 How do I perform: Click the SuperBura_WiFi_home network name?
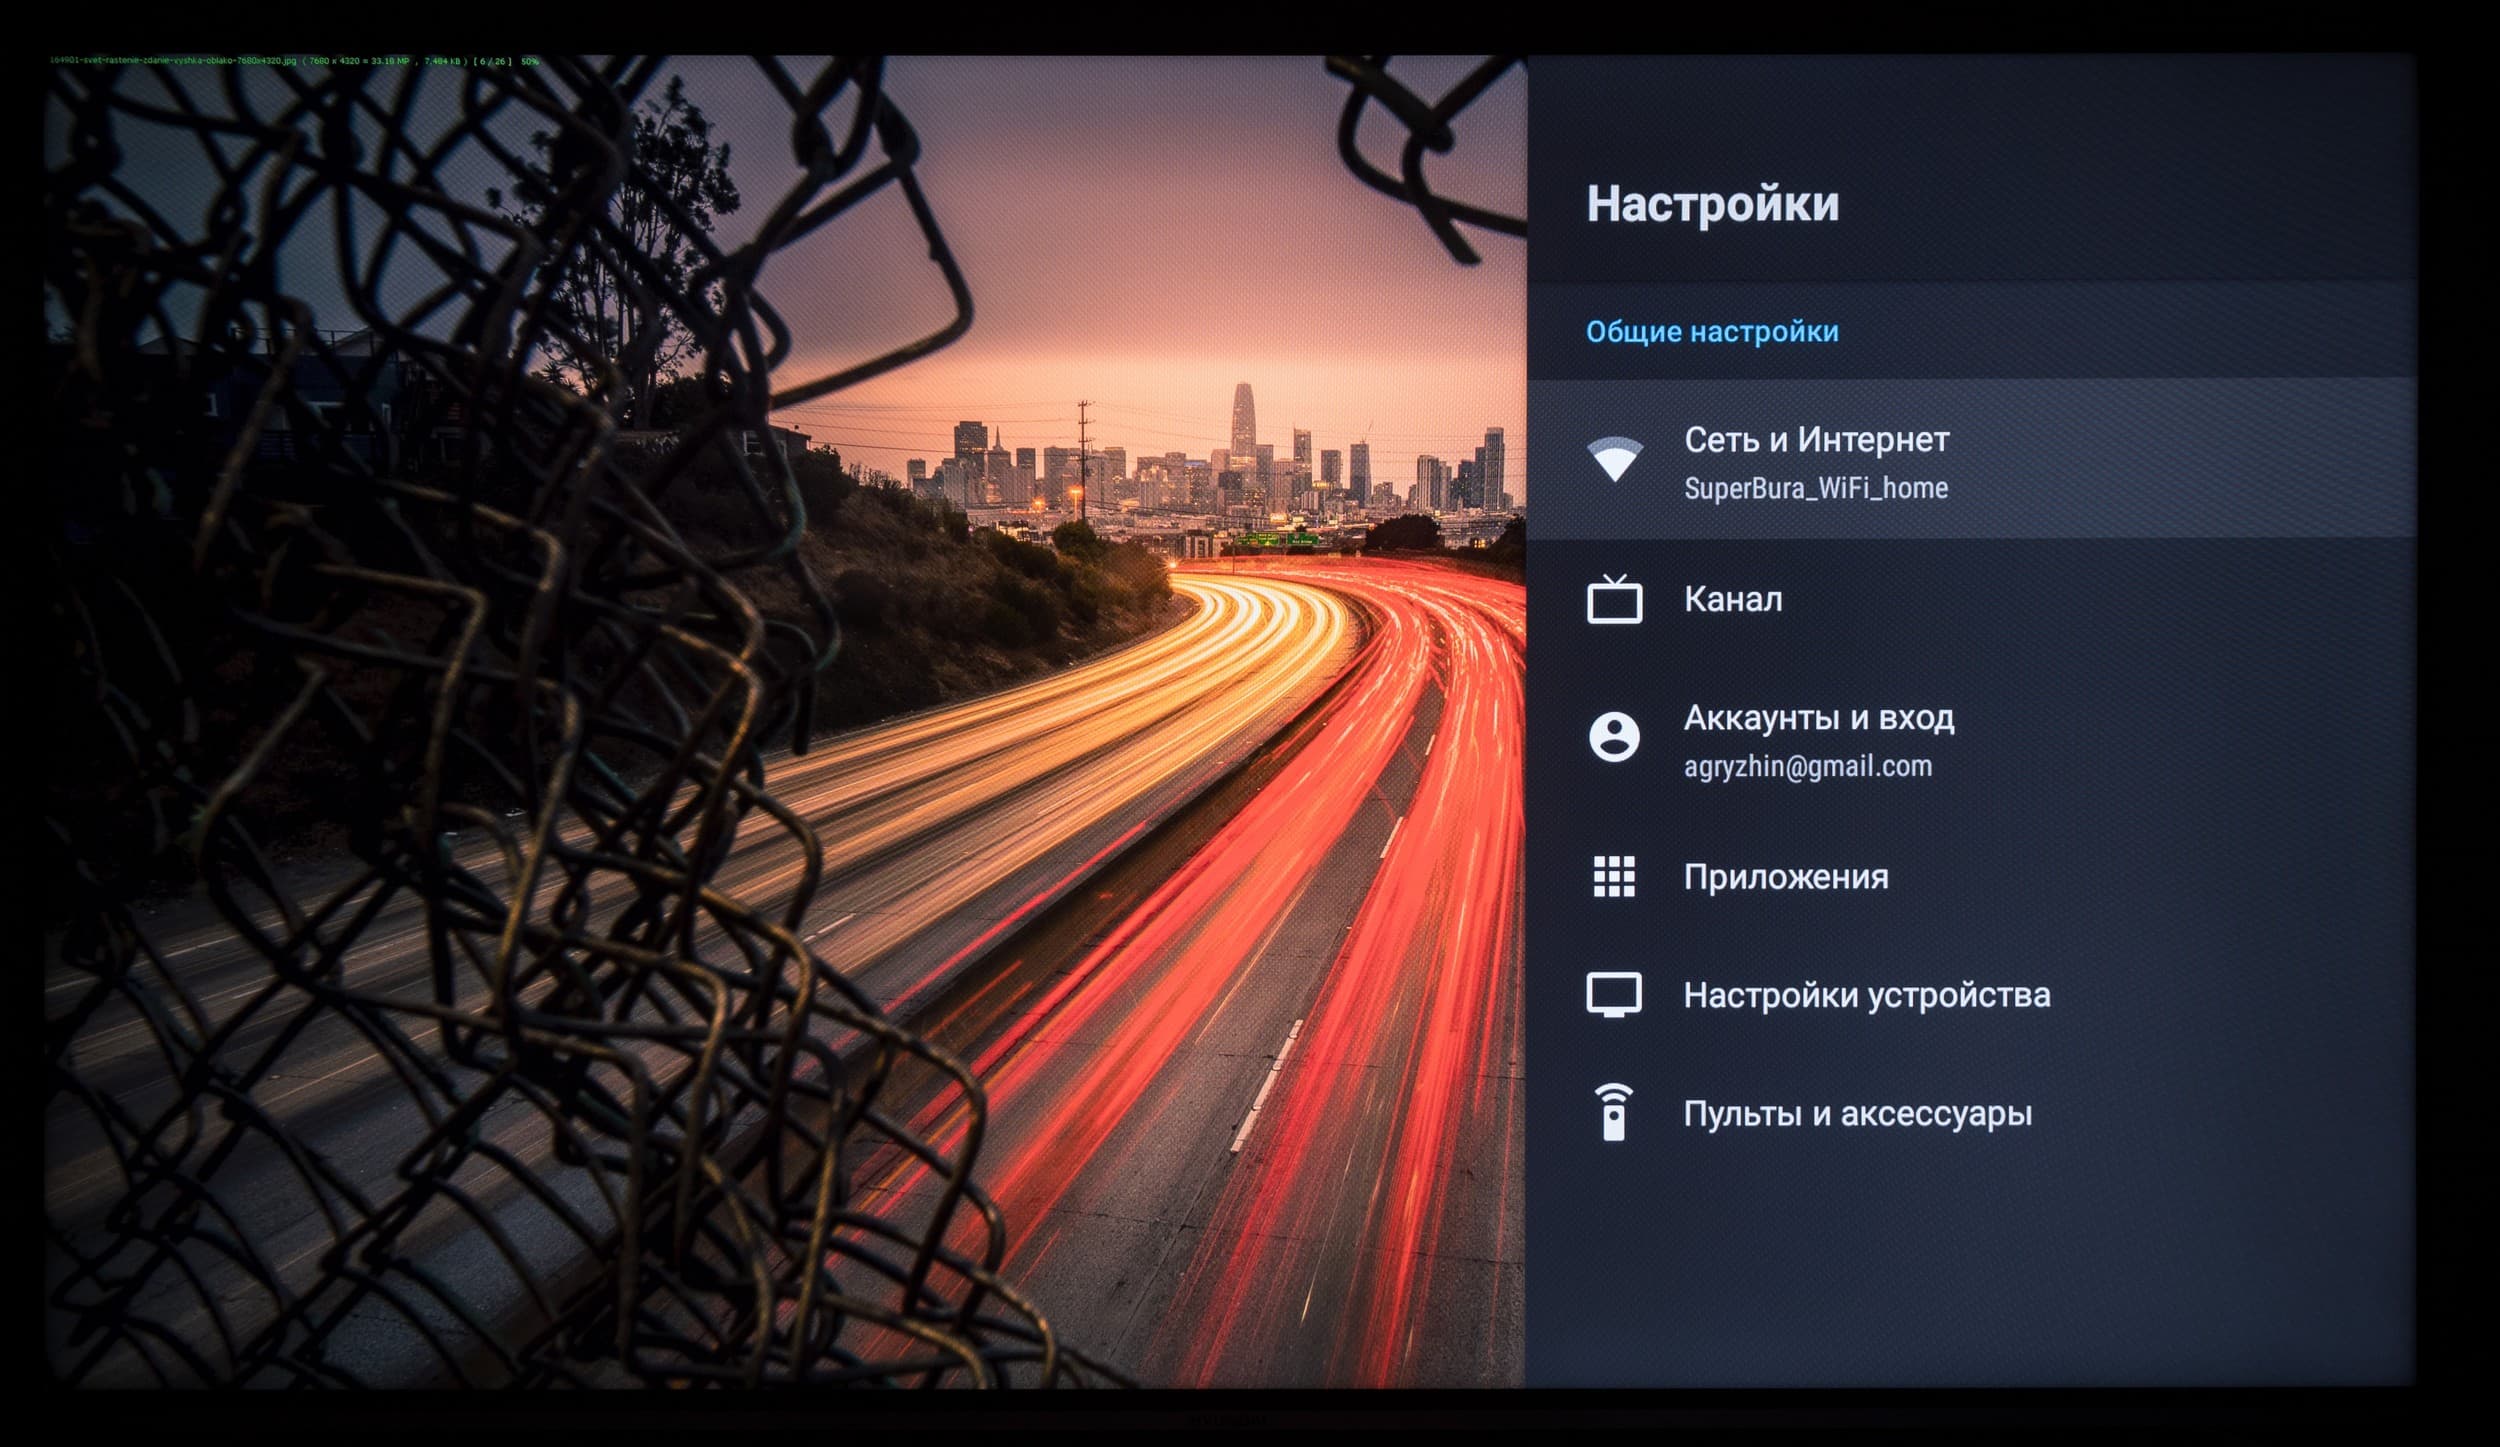pos(1815,488)
